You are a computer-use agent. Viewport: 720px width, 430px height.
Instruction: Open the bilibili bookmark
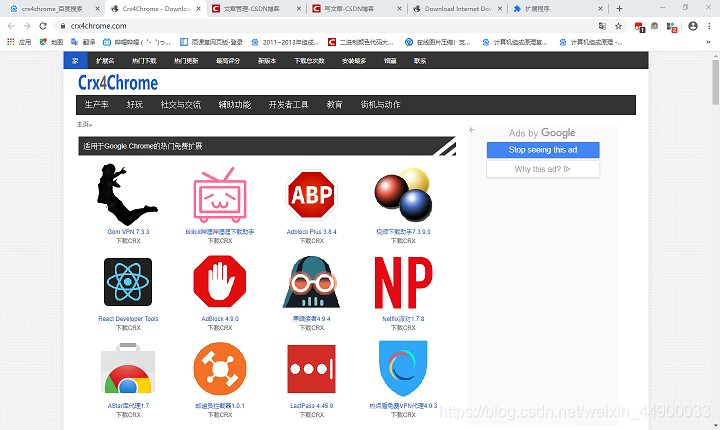[x=136, y=42]
